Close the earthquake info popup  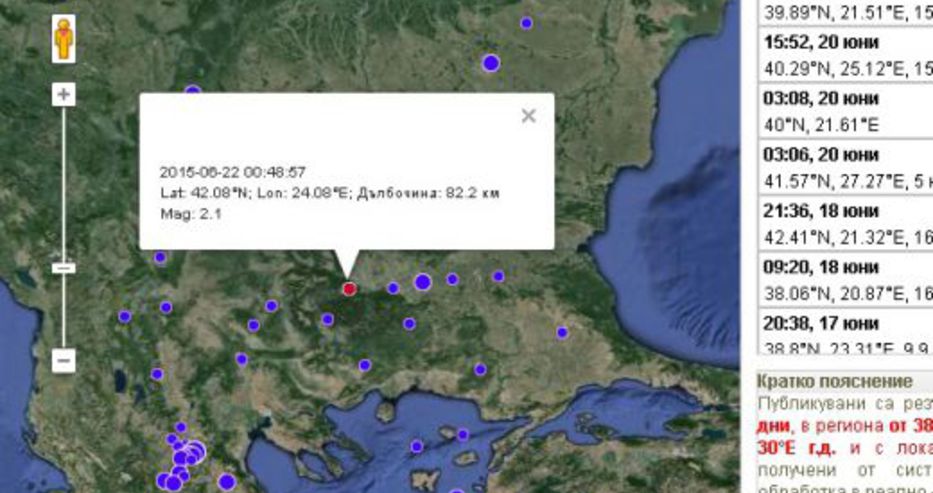[528, 116]
